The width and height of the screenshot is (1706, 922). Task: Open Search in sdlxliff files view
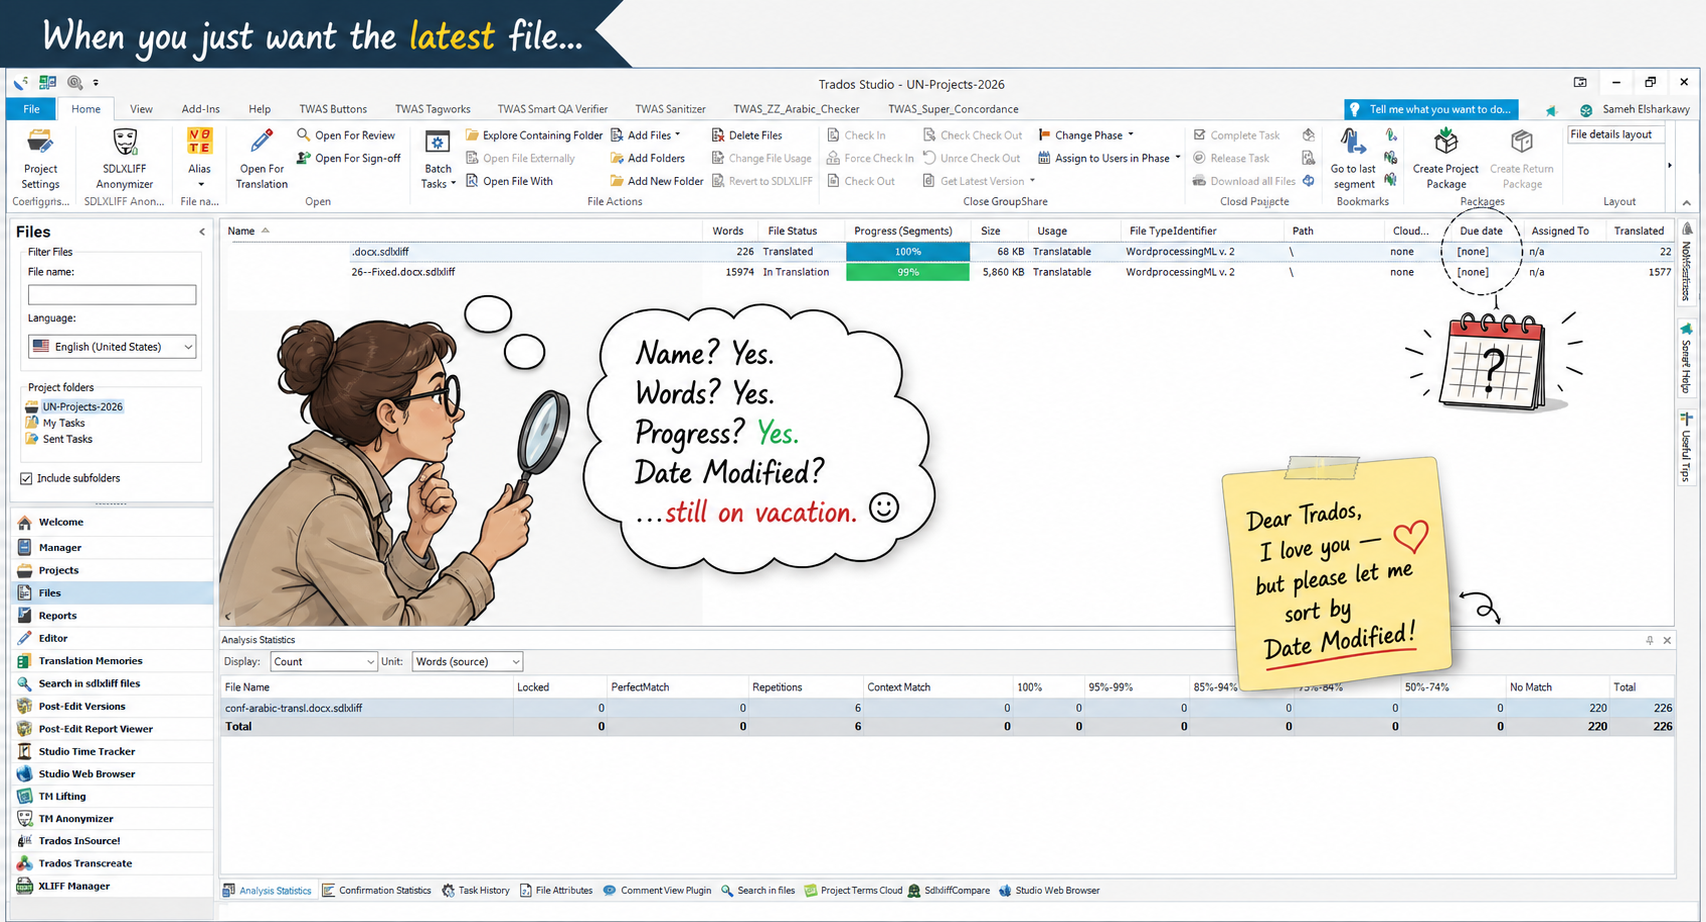pyautogui.click(x=113, y=683)
